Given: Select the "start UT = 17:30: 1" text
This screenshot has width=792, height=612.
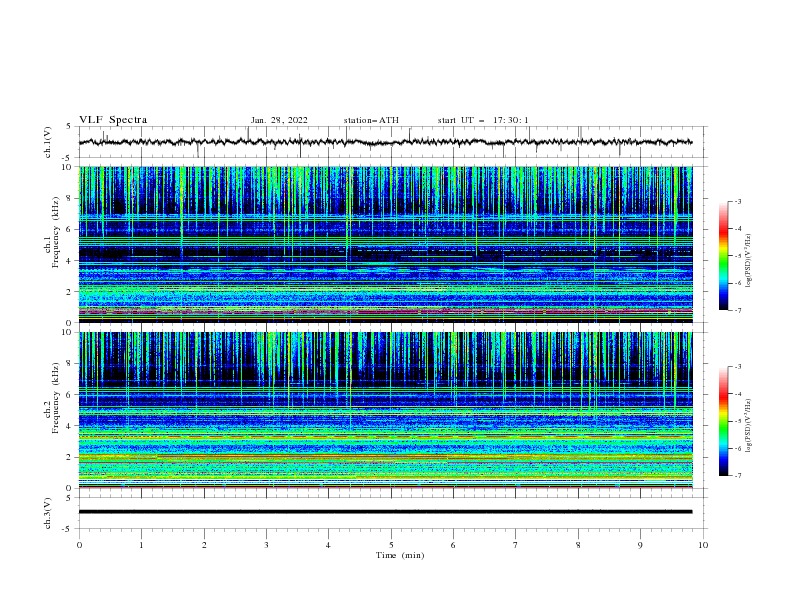Looking at the screenshot, I should click(483, 120).
